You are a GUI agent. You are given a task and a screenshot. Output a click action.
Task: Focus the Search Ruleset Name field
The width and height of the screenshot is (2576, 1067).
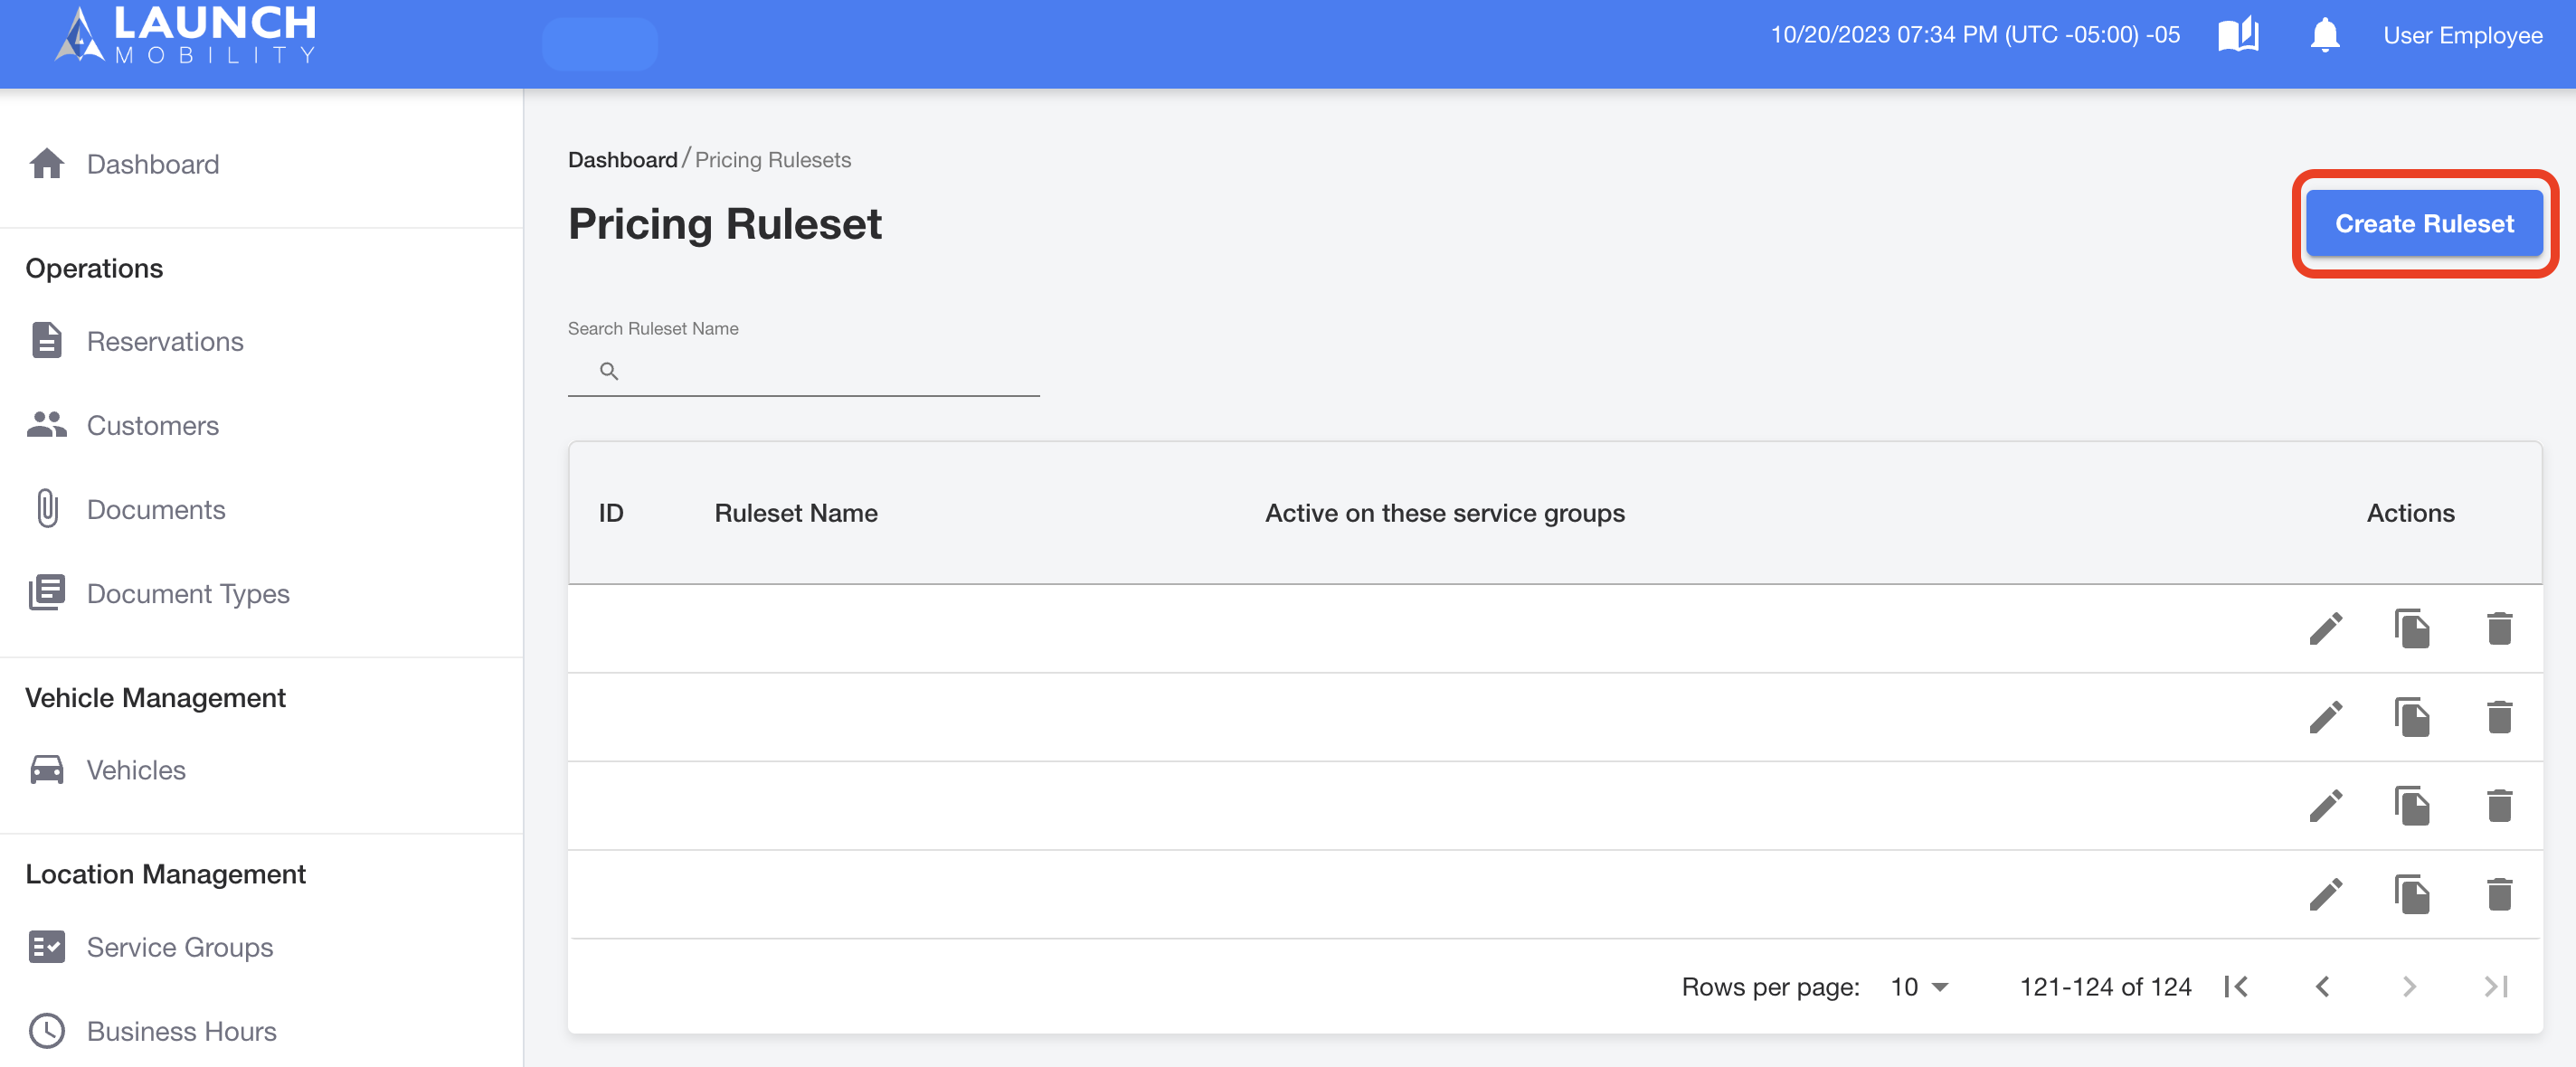tap(803, 371)
